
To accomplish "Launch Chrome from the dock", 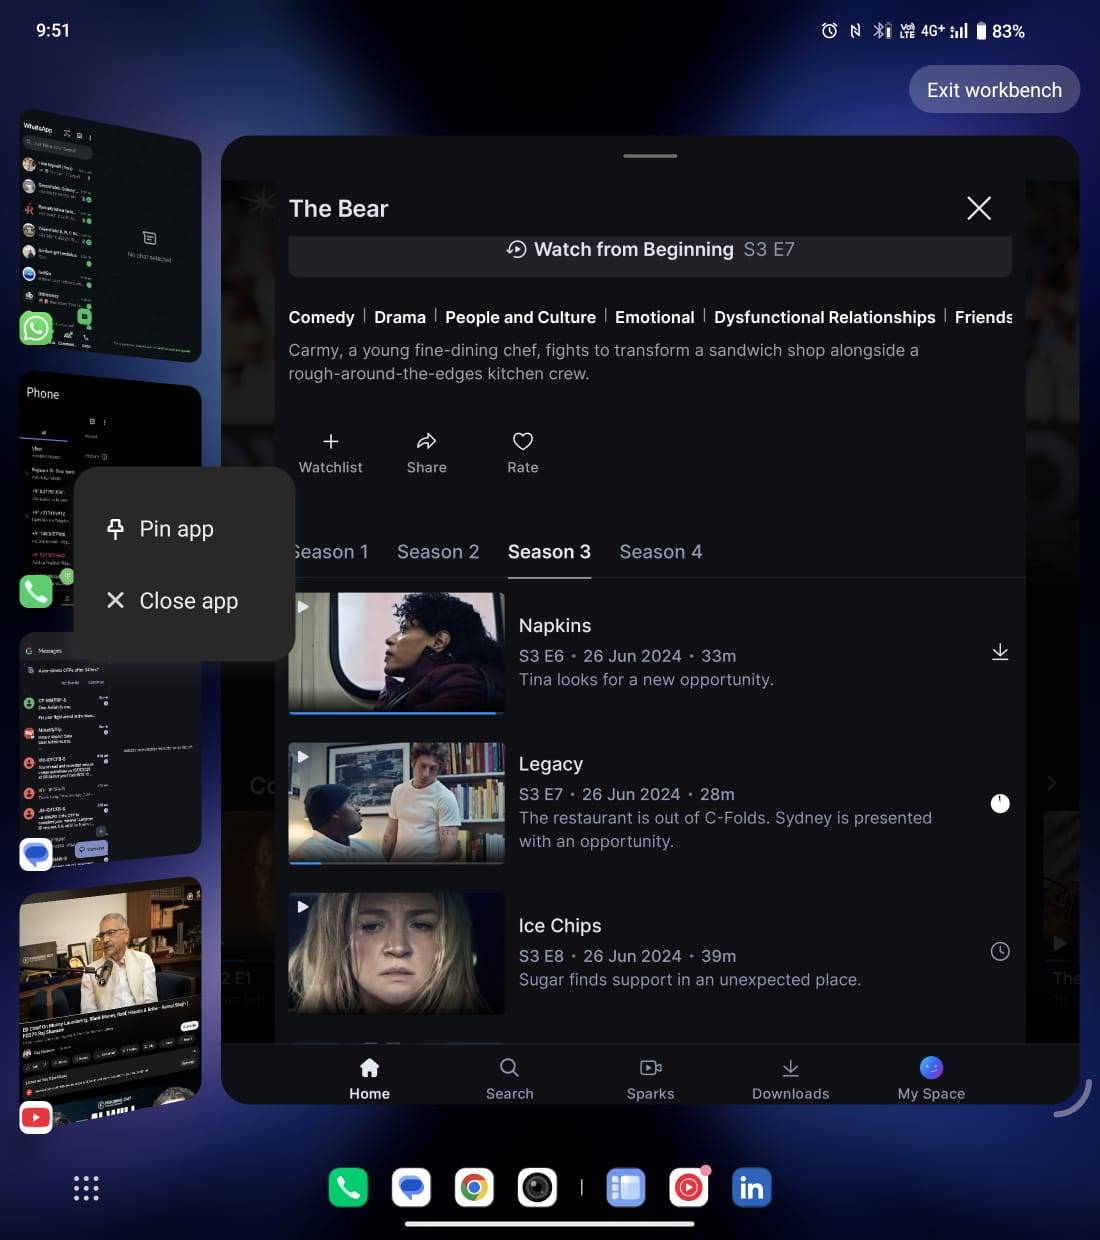I will (474, 1188).
